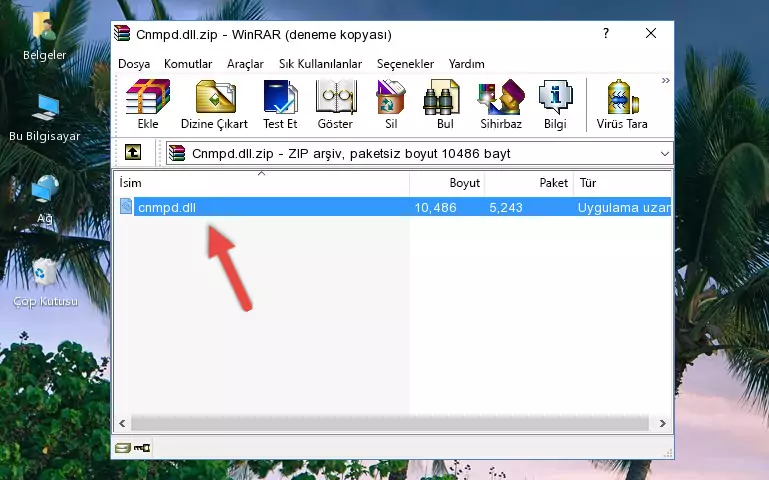This screenshot has height=480, width=769.
Task: Select the Çöp Kutusu recycle bin icon
Action: tap(45, 282)
